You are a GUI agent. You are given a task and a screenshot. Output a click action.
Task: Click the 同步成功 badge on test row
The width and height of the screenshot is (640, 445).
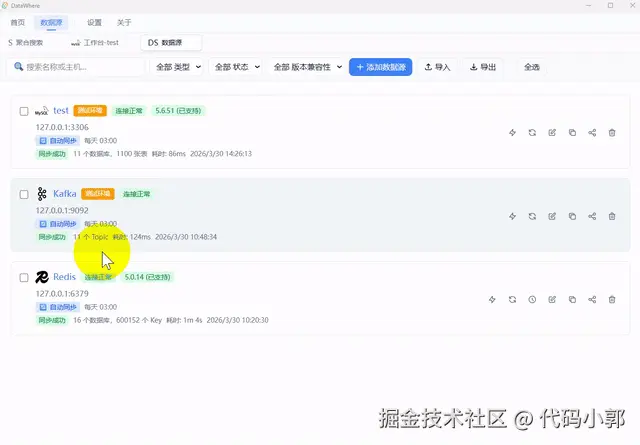[x=52, y=154]
